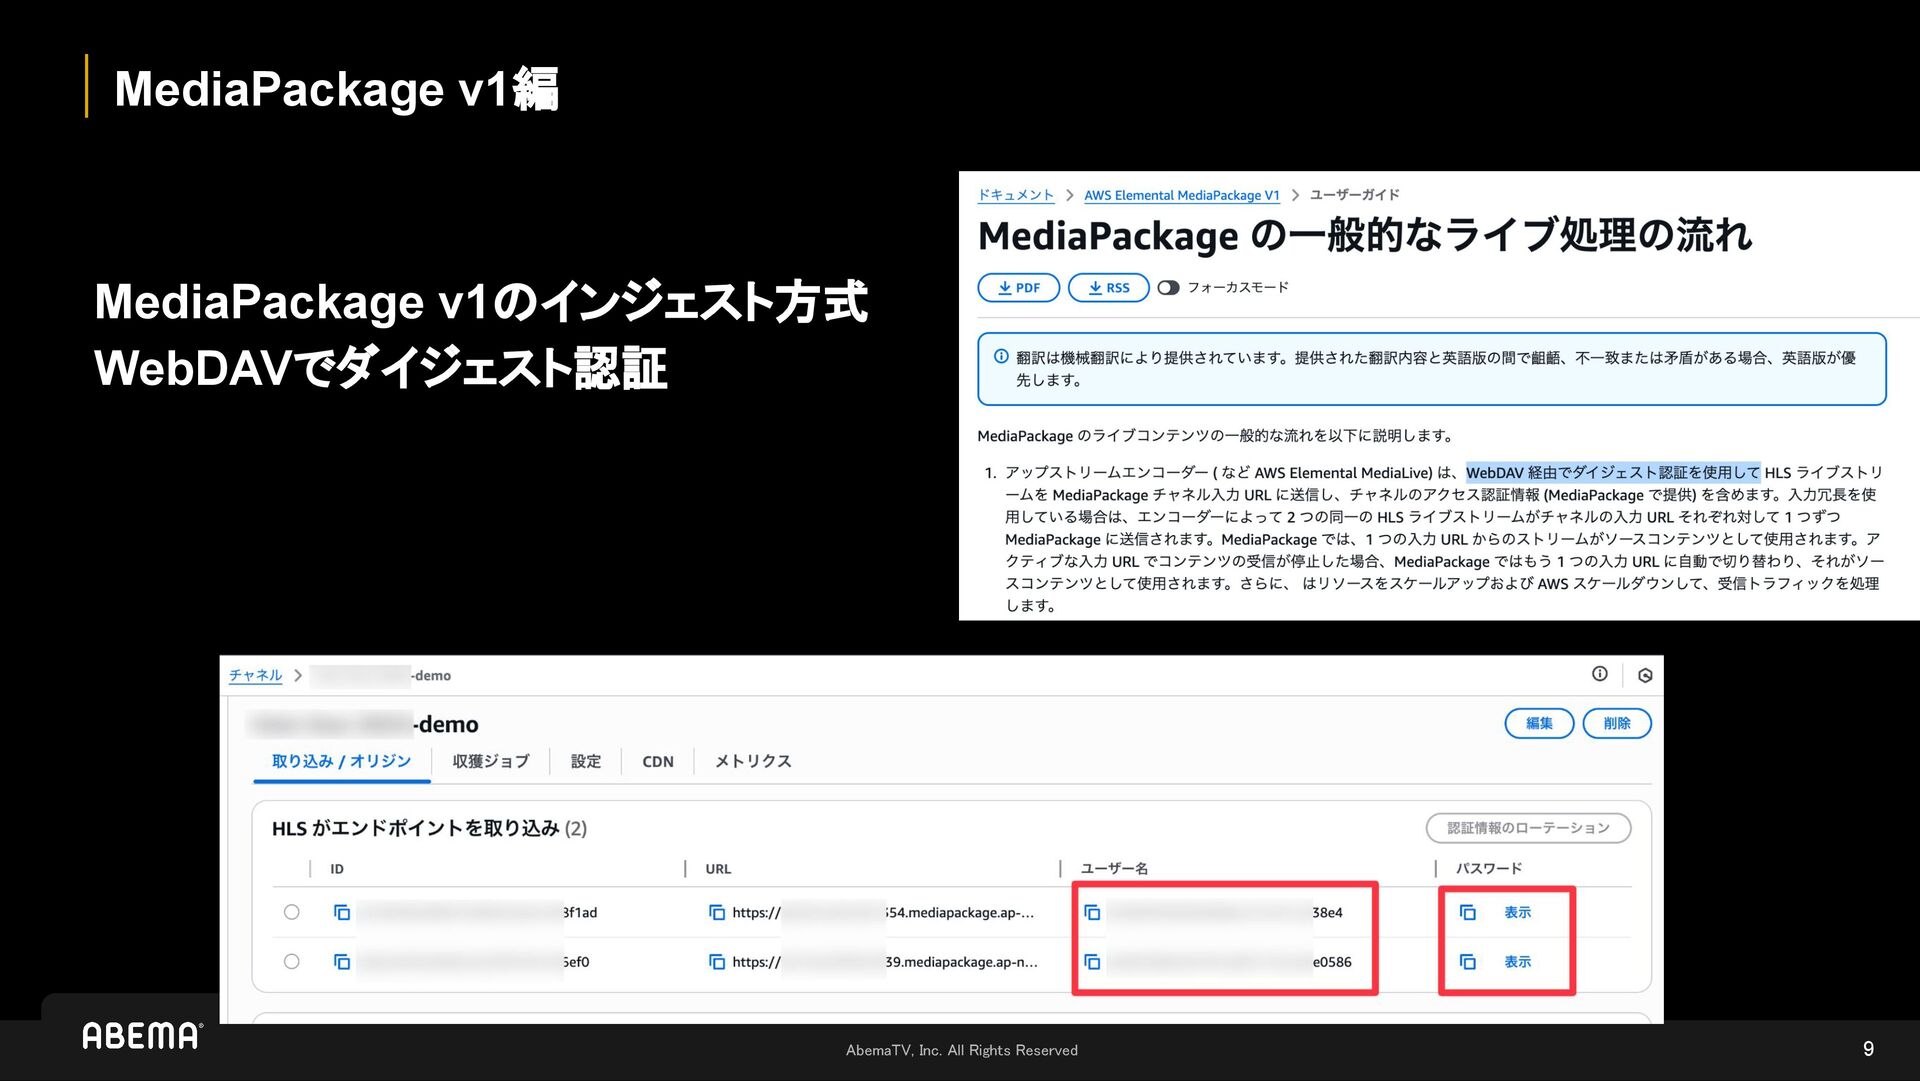Viewport: 1920px width, 1081px height.
Task: Click the slide page number 9
Action: tap(1868, 1049)
